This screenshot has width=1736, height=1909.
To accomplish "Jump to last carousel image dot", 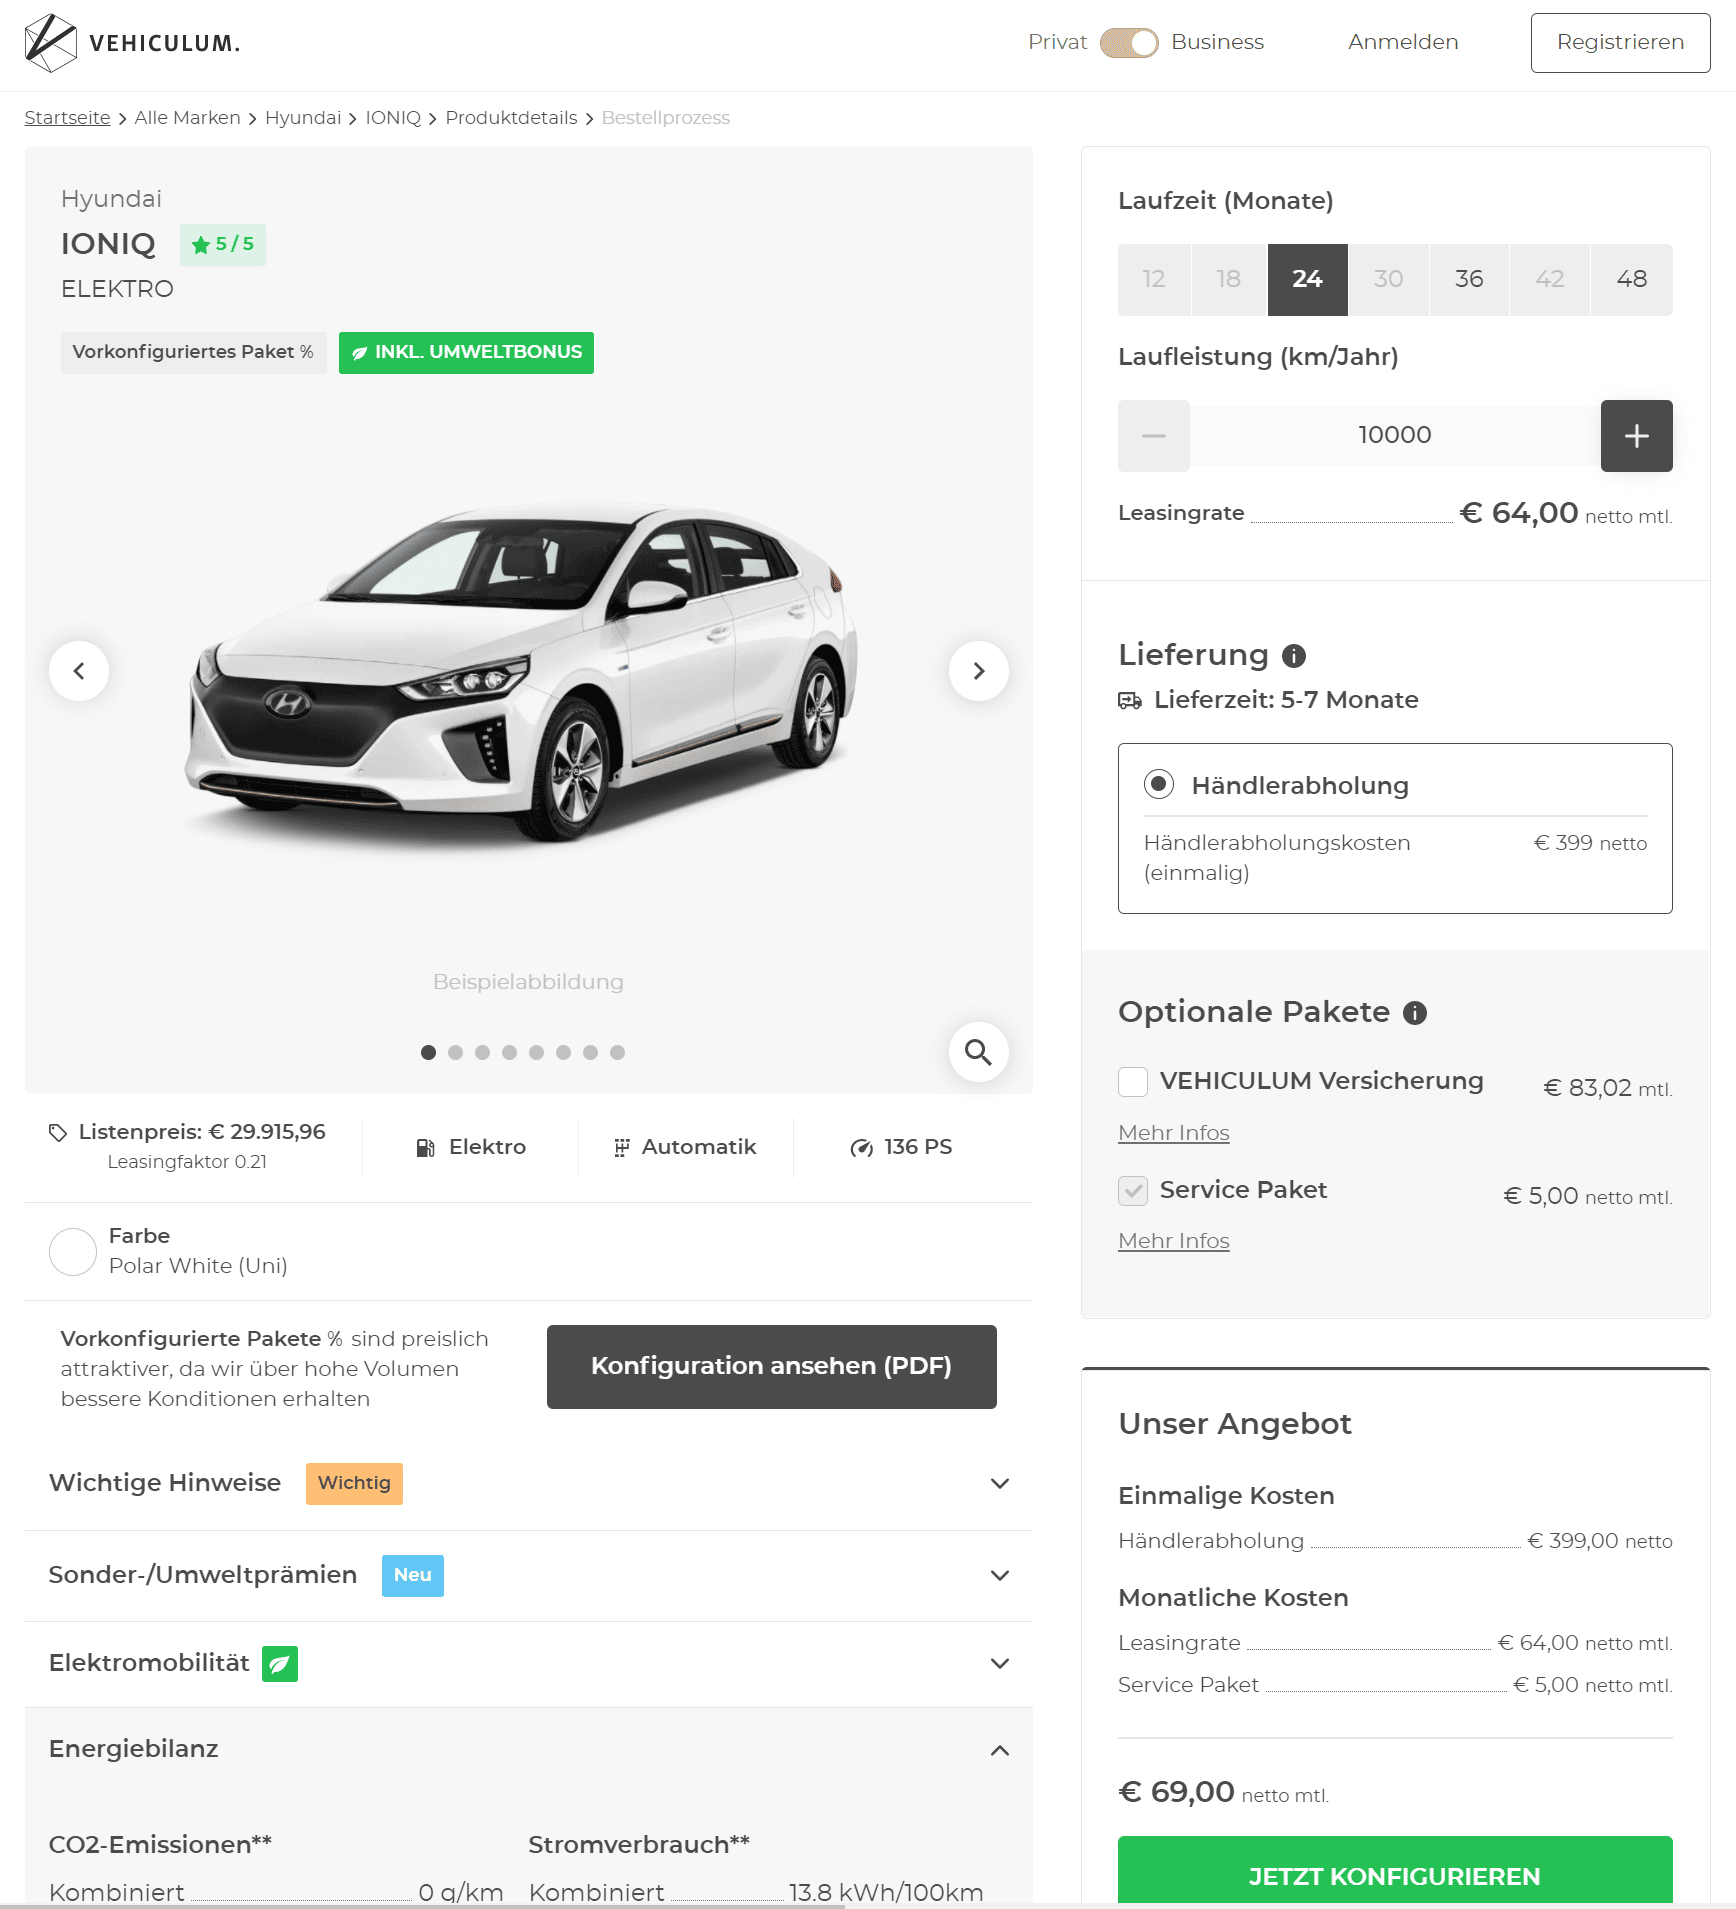I will tap(617, 1053).
